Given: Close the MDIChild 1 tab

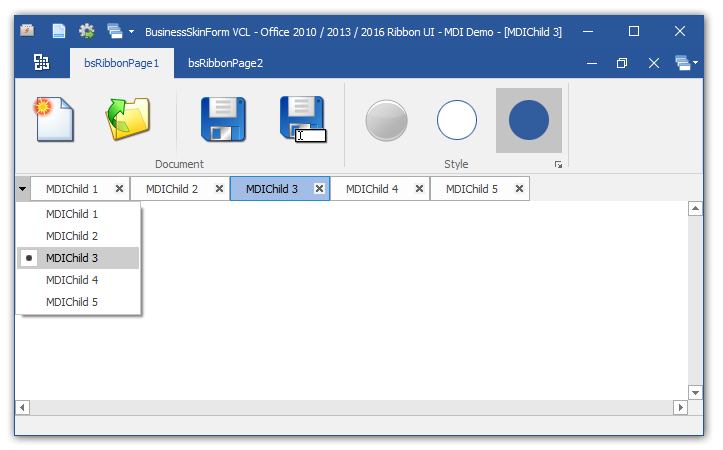Looking at the screenshot, I should 119,189.
